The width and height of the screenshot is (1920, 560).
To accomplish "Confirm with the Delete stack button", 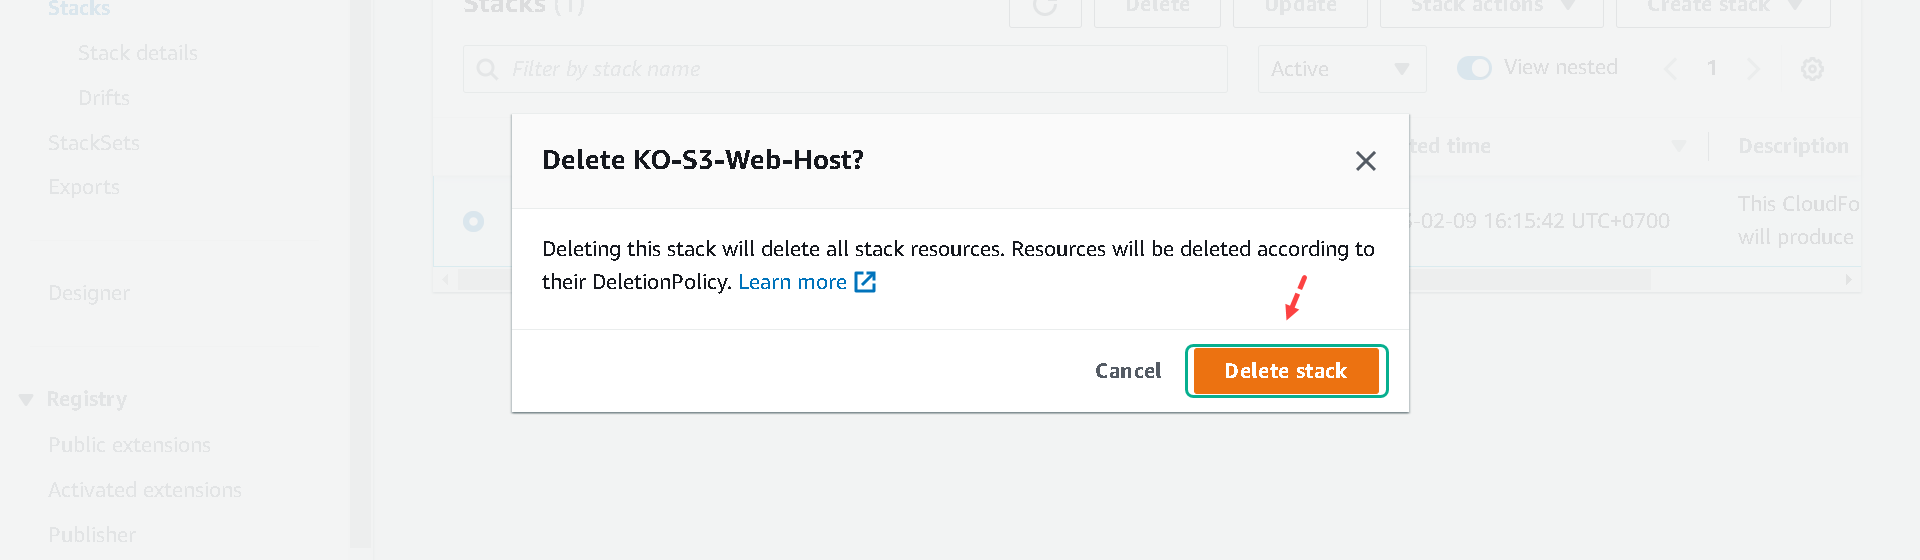I will coord(1286,371).
